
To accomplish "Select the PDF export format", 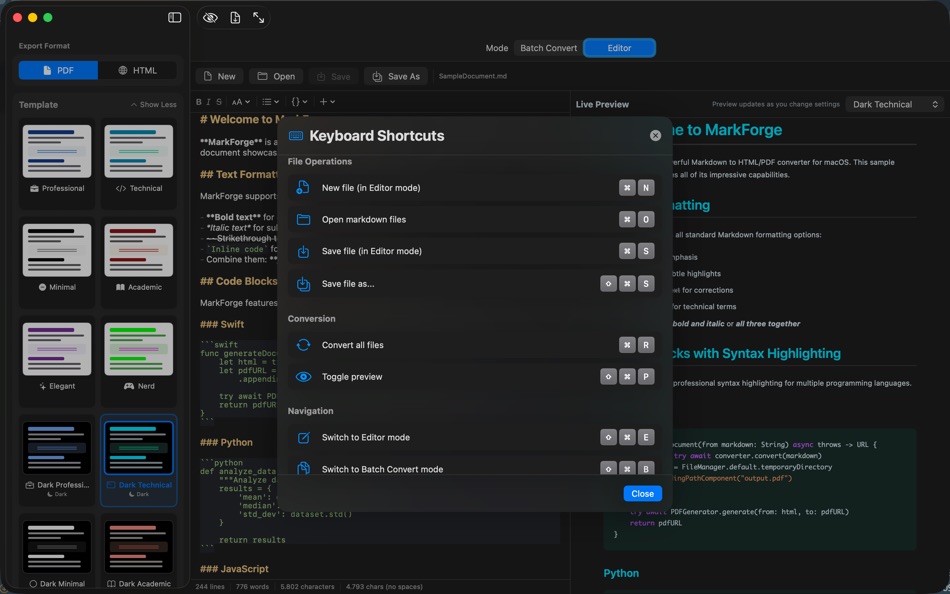I will click(55, 69).
